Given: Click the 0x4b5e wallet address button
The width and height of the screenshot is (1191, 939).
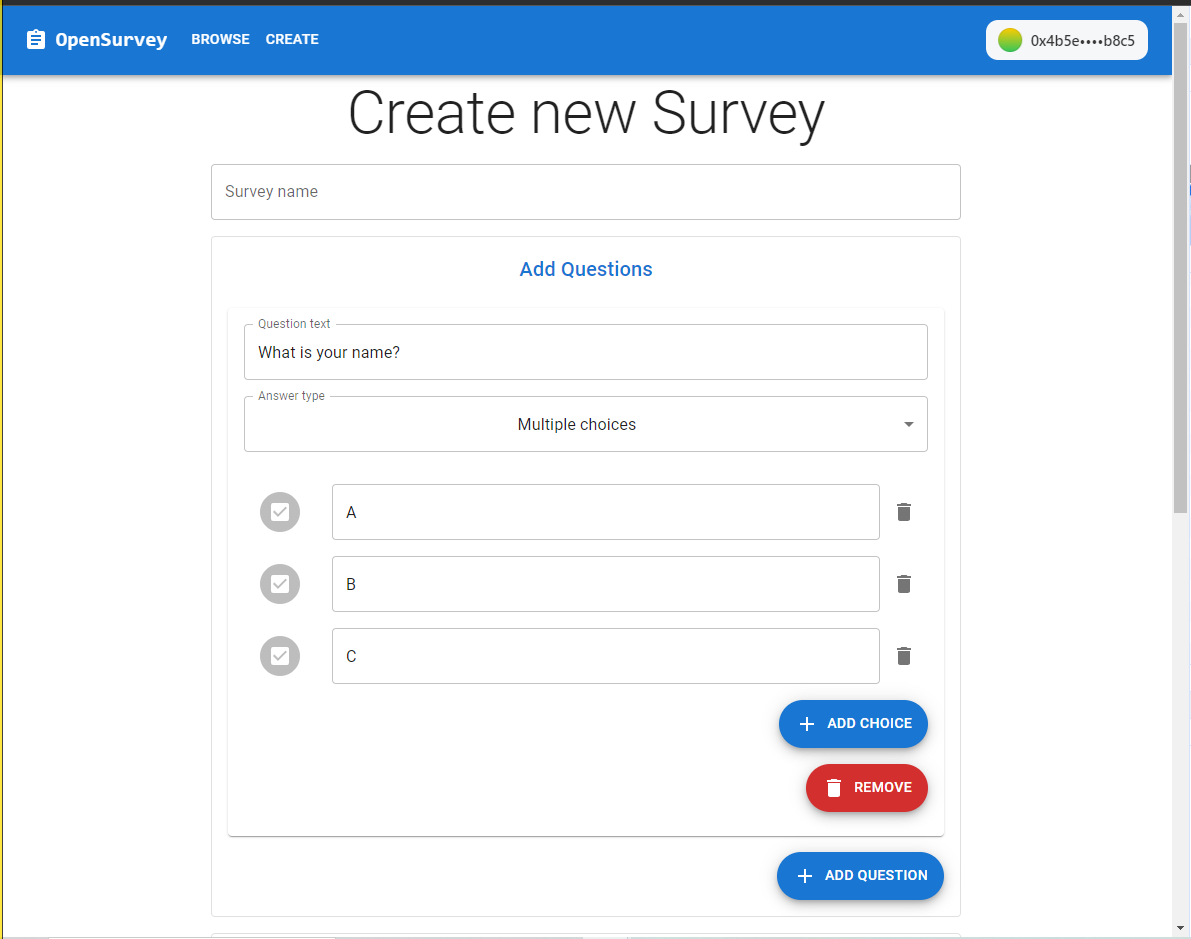Looking at the screenshot, I should [x=1067, y=40].
